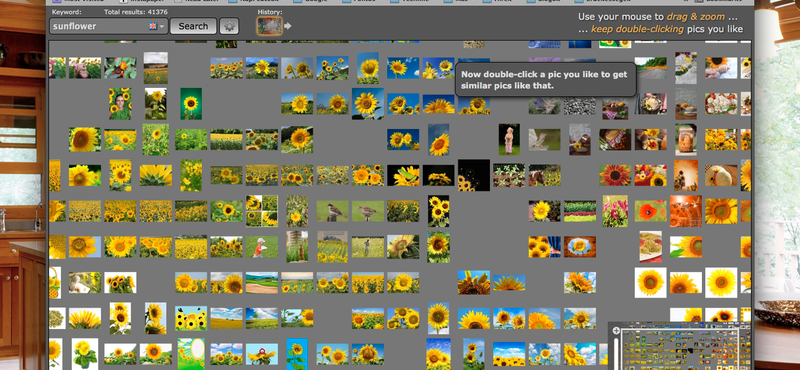The height and width of the screenshot is (370, 800).
Task: Select the black thumbnail with sunflower swirls
Action: point(473,175)
